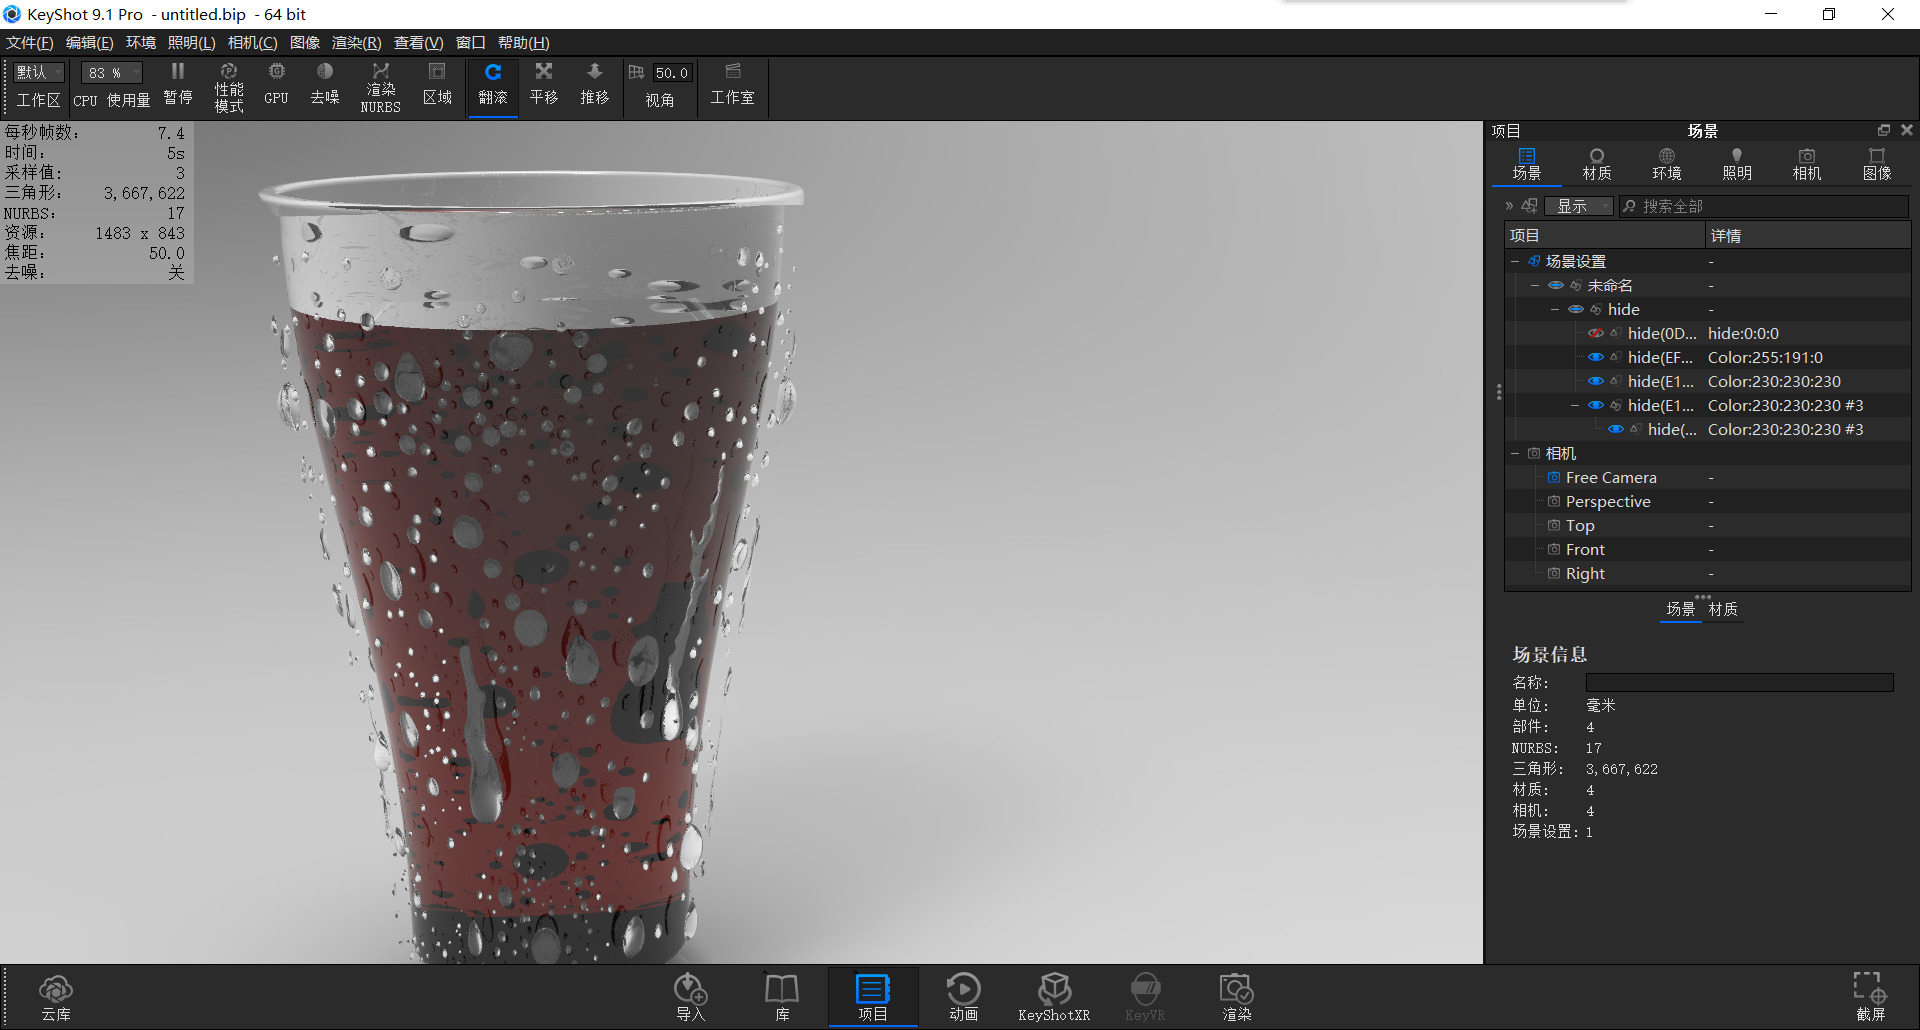Open the 动画 animation panel
Screen dimensions: 1920x1030
963,995
